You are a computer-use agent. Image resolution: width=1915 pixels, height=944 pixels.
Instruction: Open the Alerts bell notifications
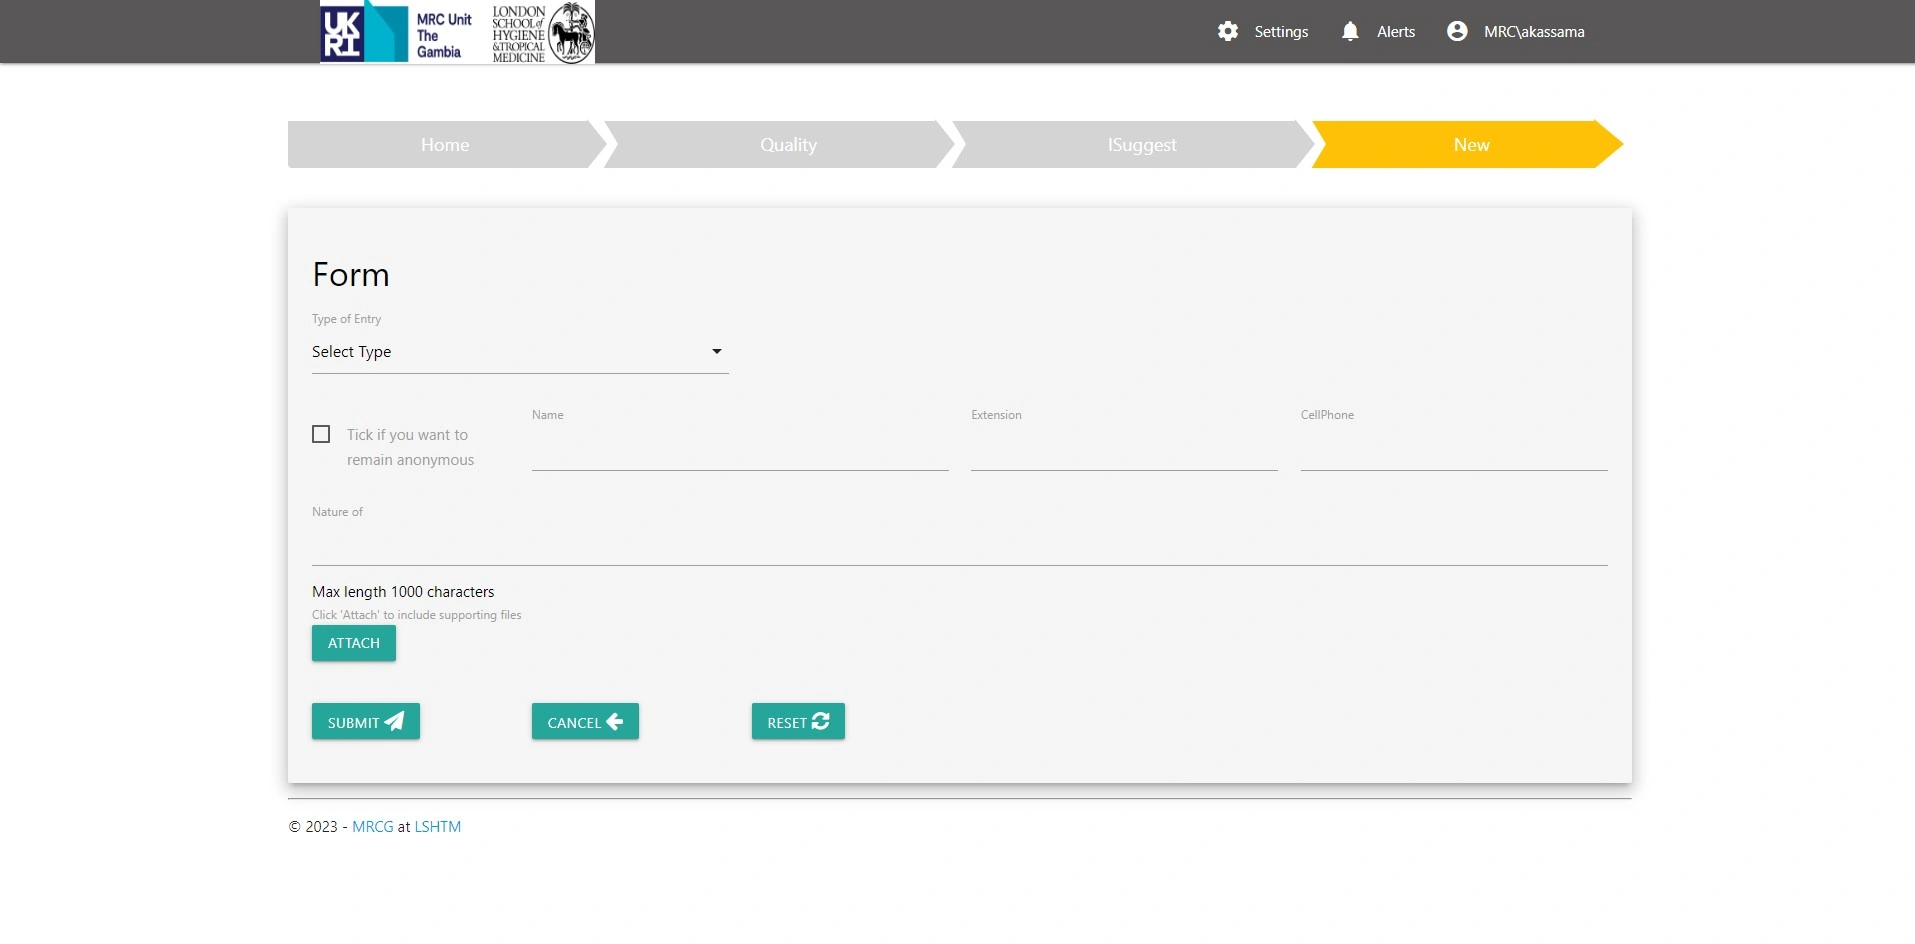pos(1351,31)
